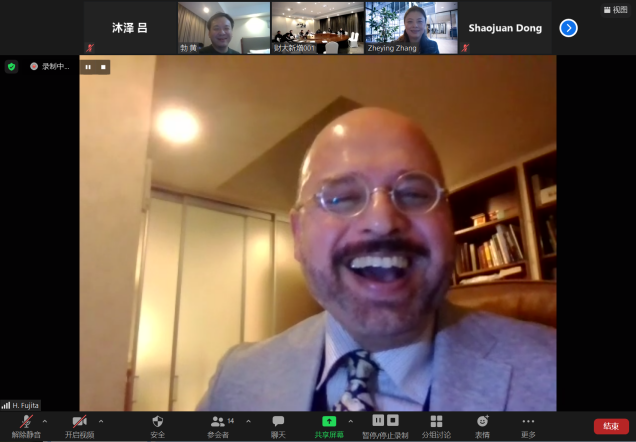This screenshot has width=636, height=442.
Task: Turn on the camera (开启视频)
Action: tap(79, 423)
